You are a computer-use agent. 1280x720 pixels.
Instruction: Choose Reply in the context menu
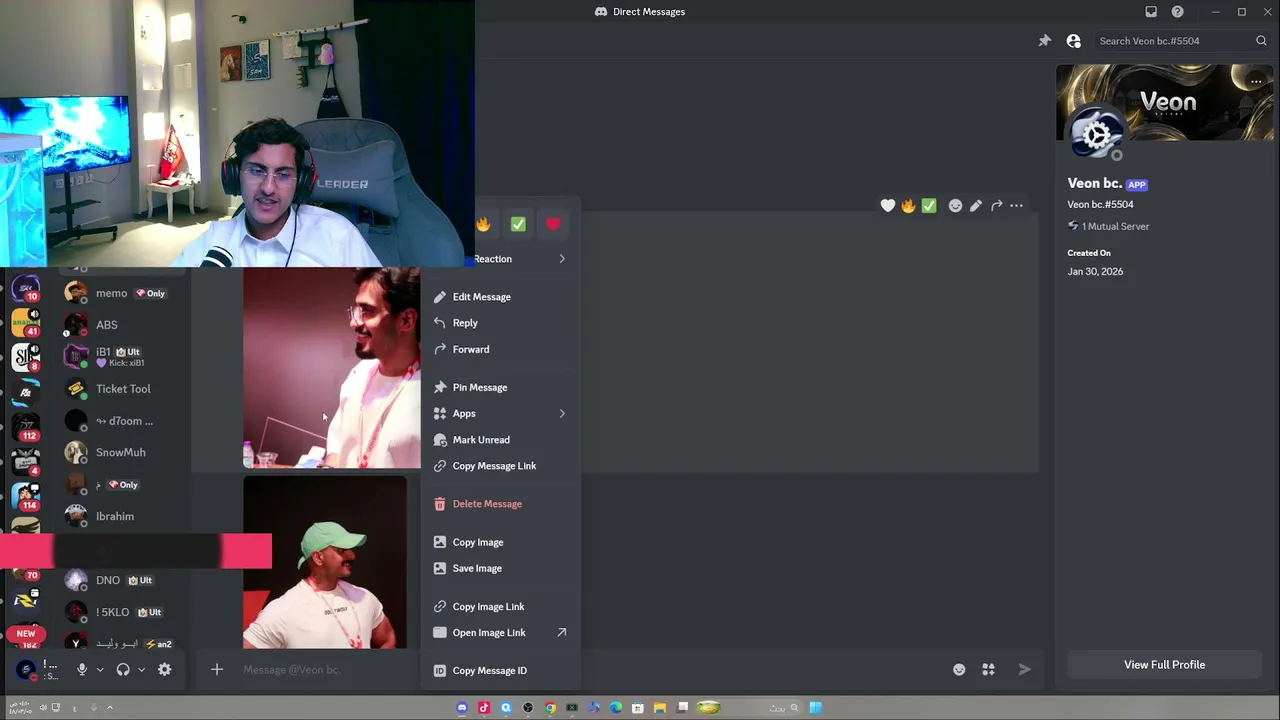click(x=500, y=323)
